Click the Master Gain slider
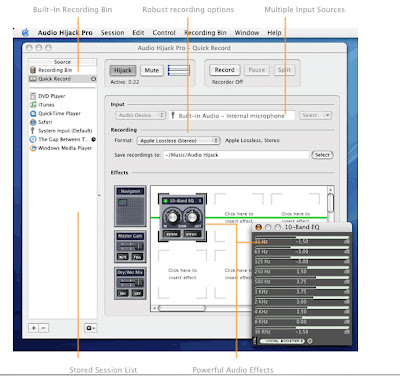Viewport: 400px width, 376px height. point(130,246)
